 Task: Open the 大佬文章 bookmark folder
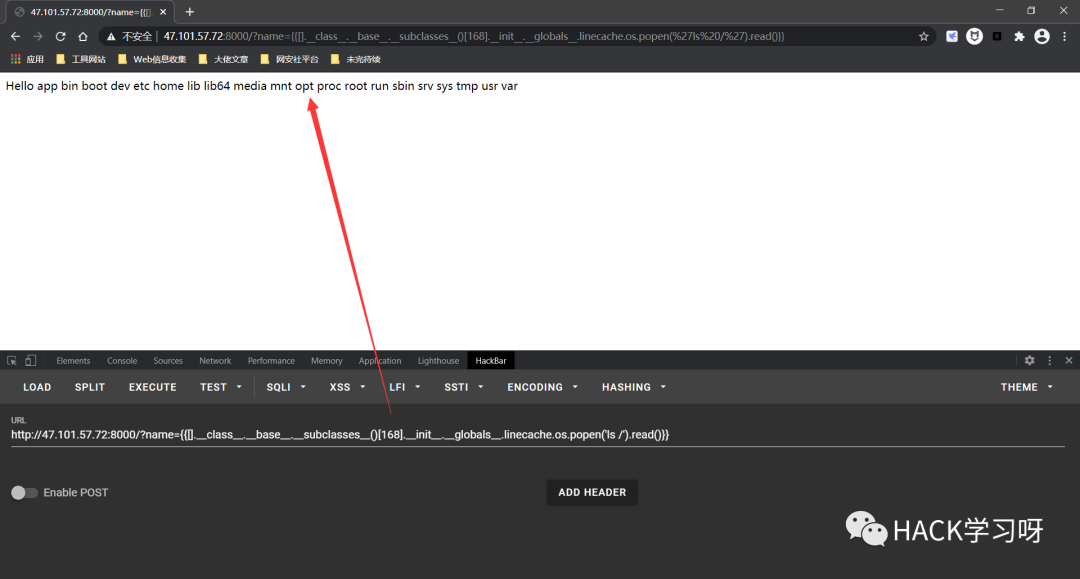click(223, 59)
